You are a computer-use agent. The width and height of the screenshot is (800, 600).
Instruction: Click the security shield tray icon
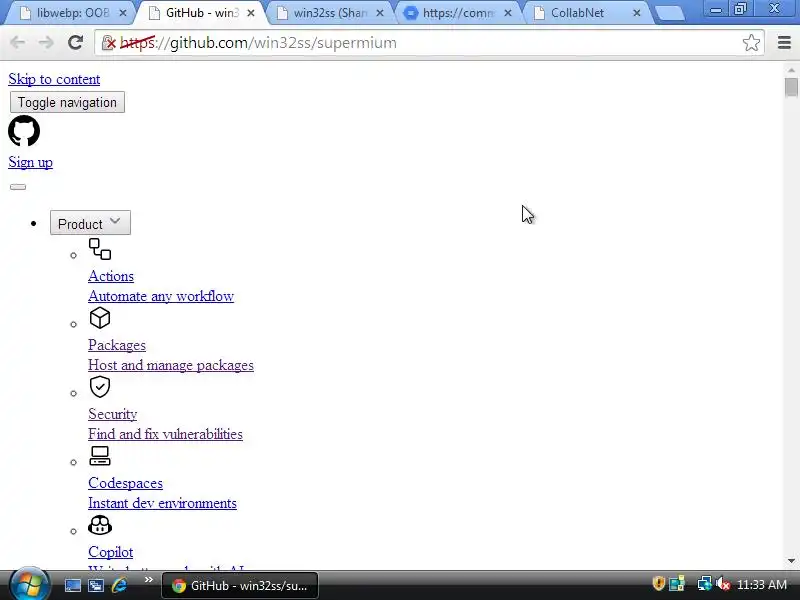659,584
